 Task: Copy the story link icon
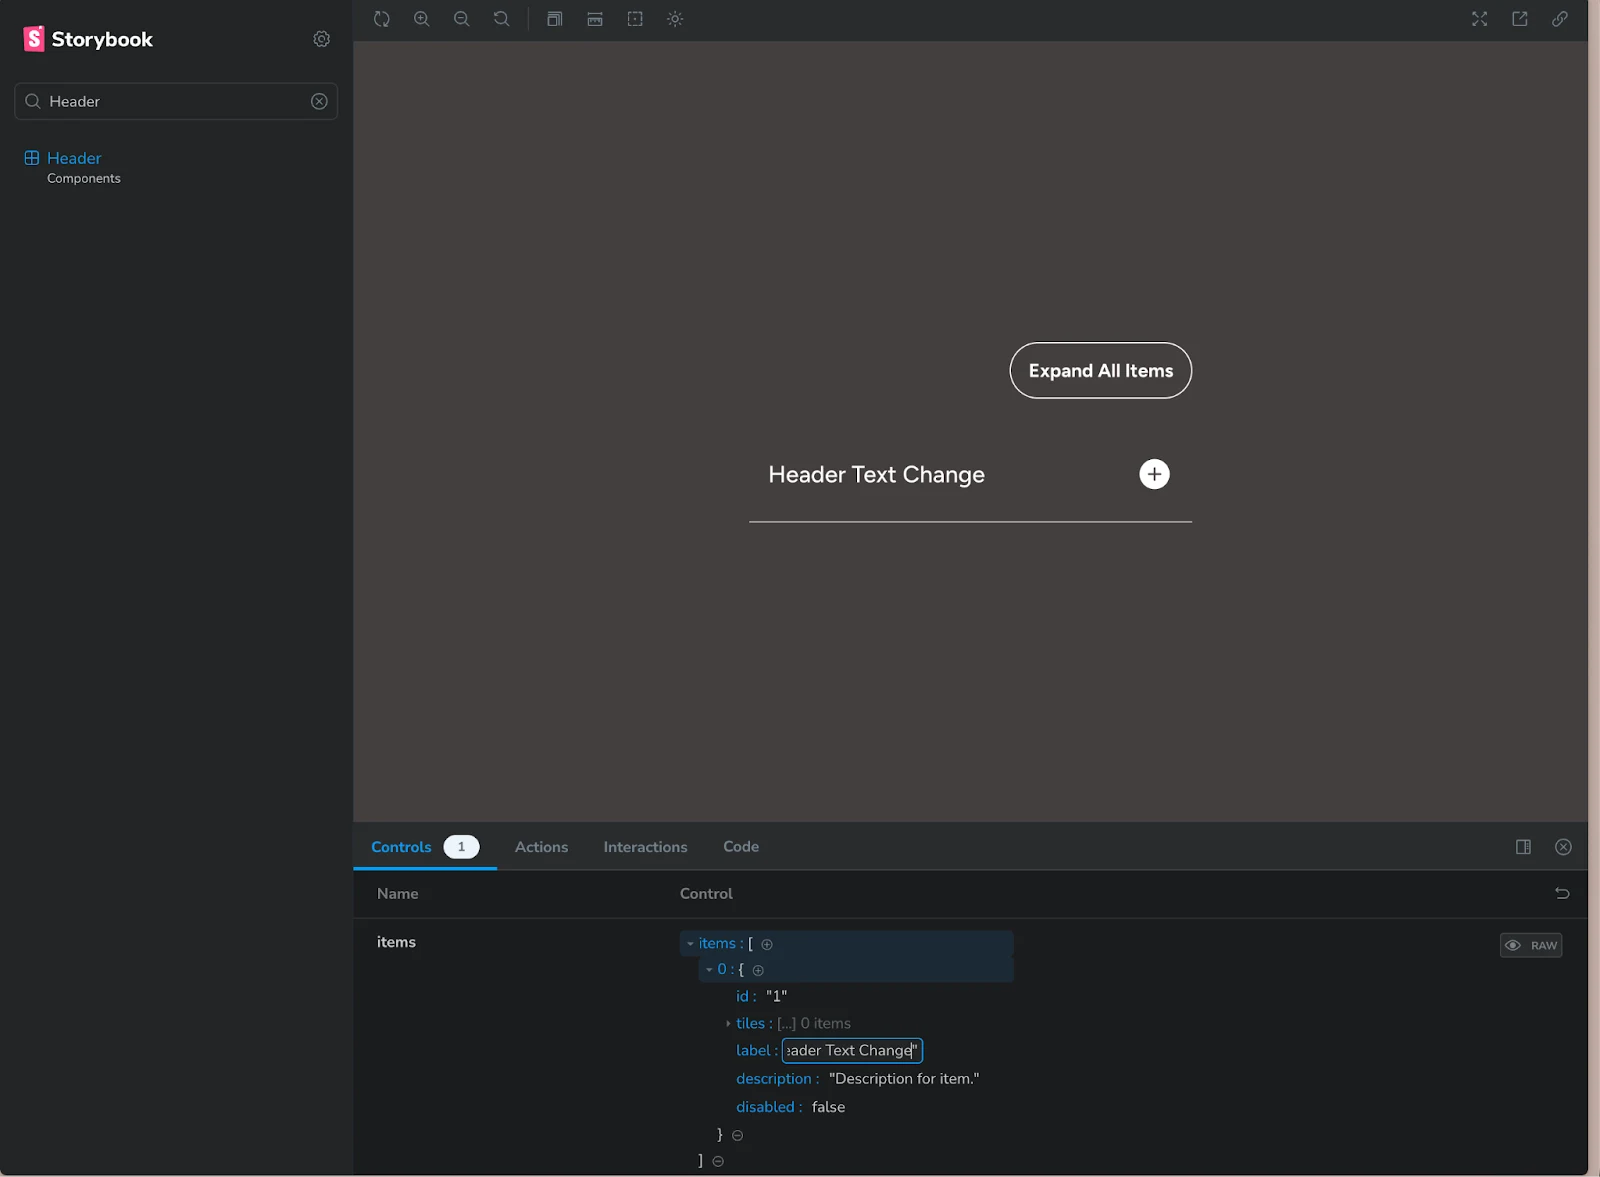1560,19
